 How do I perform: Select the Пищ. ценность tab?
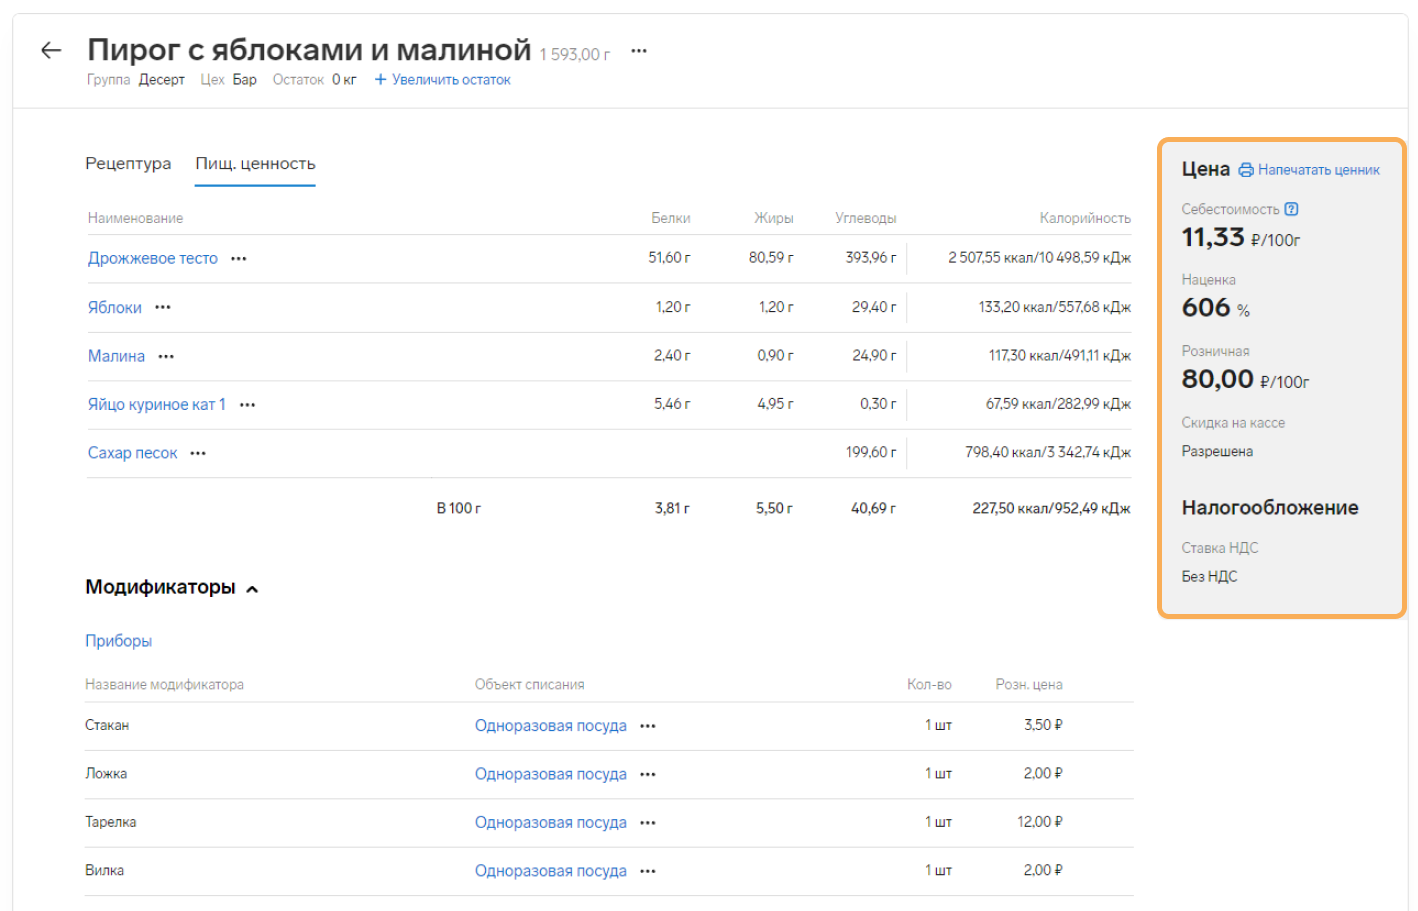pos(255,163)
